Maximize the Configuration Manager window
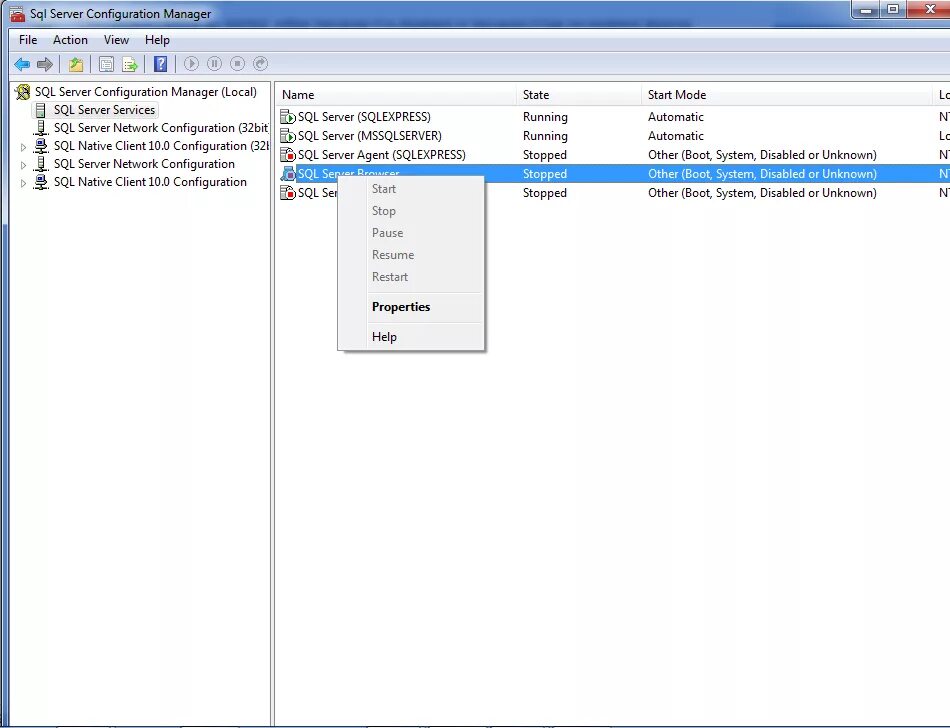This screenshot has width=950, height=728. pyautogui.click(x=893, y=10)
